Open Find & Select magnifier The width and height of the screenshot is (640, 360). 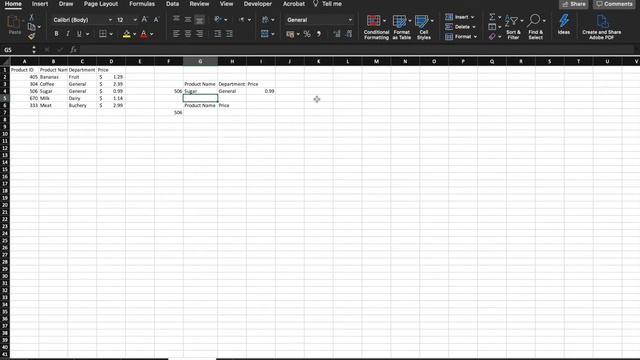point(536,27)
